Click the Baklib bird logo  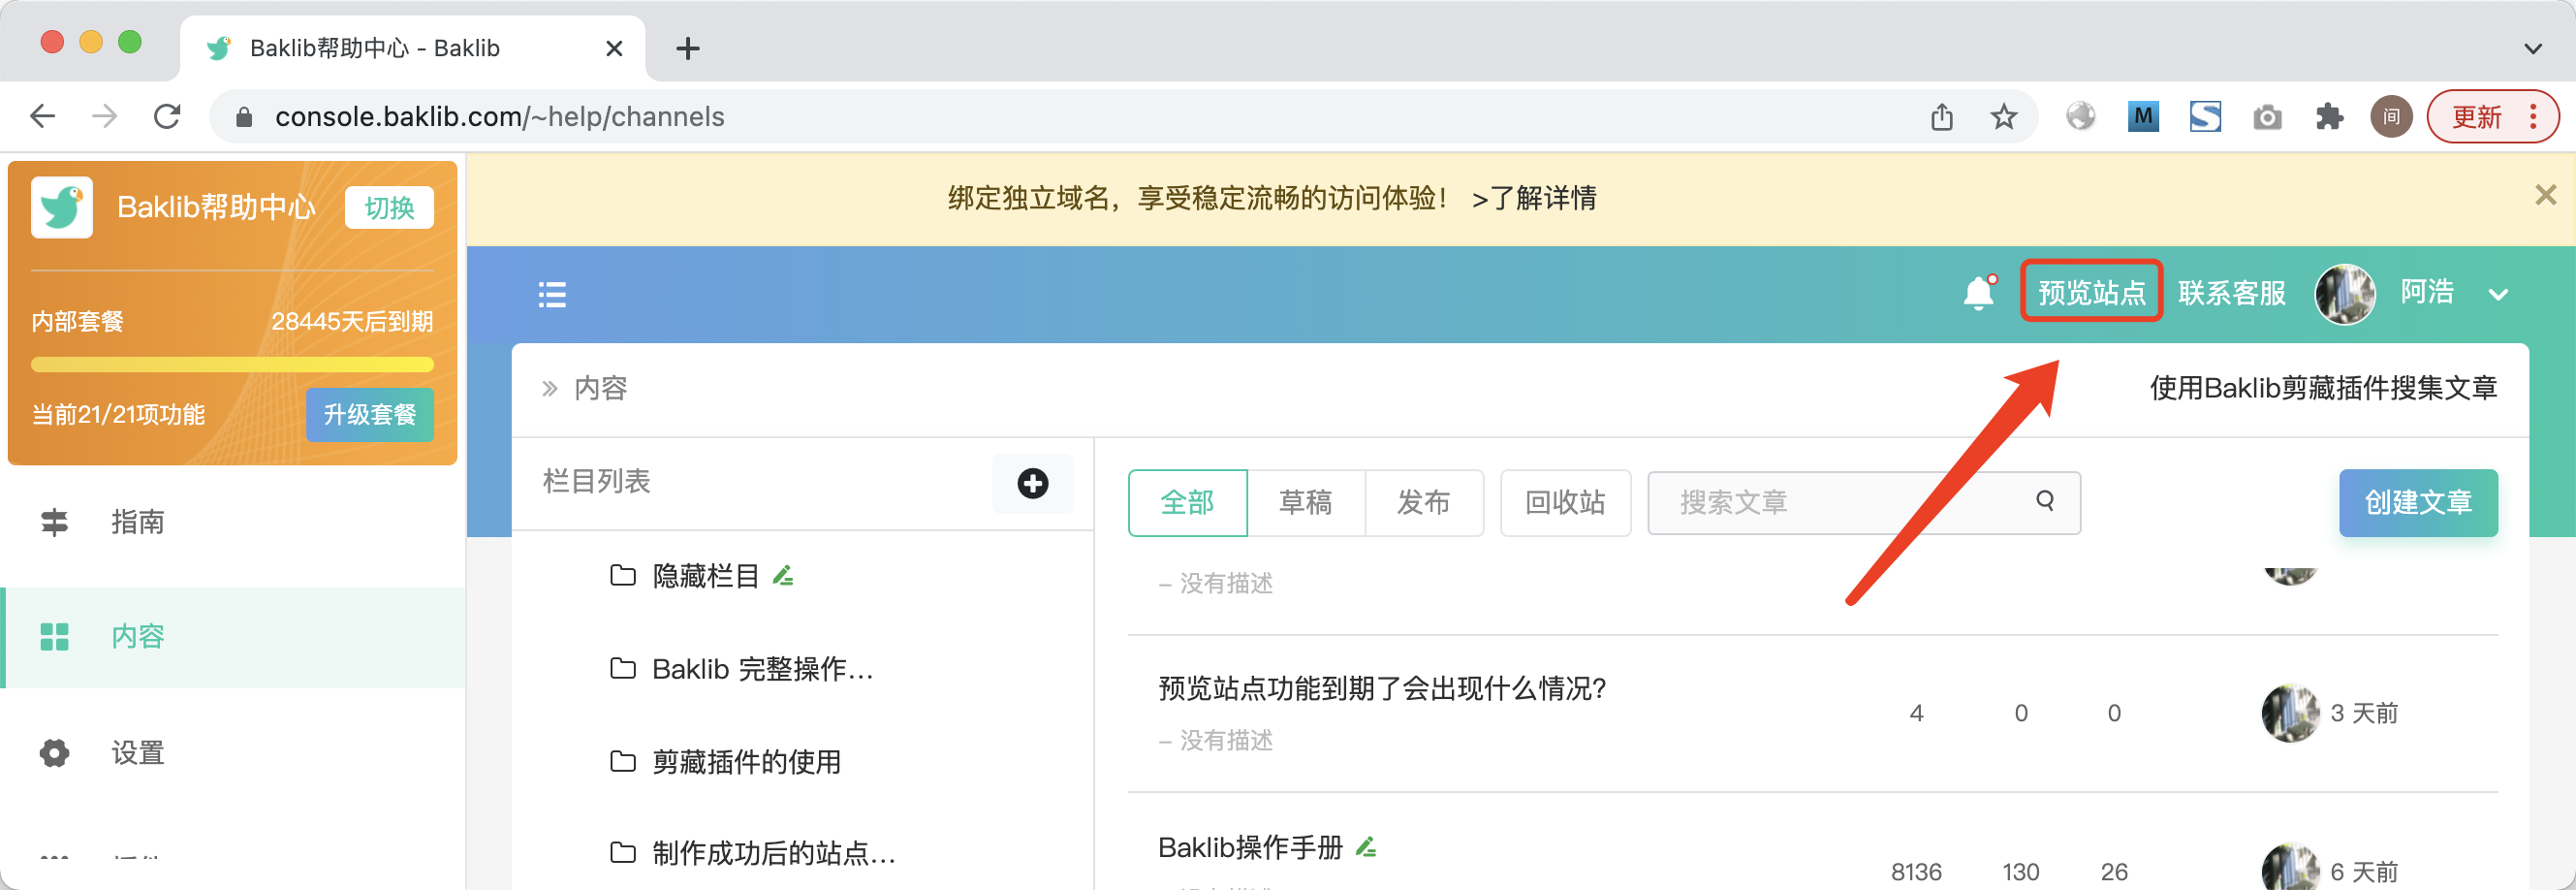click(62, 207)
